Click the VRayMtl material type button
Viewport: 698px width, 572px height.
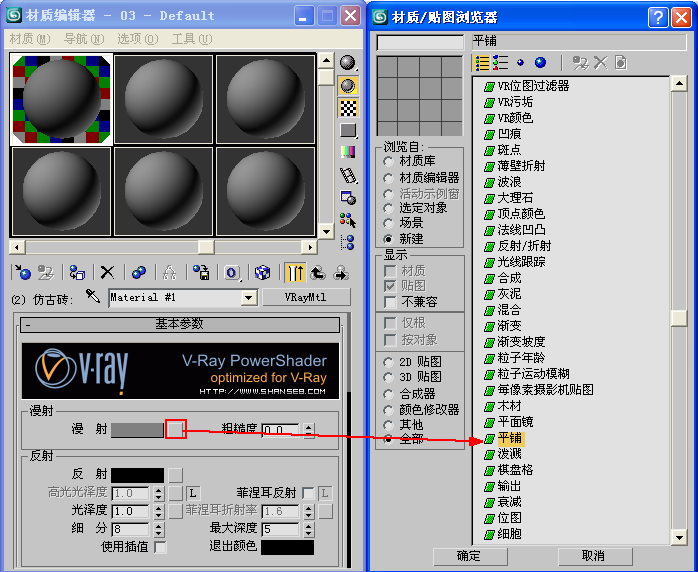[306, 297]
